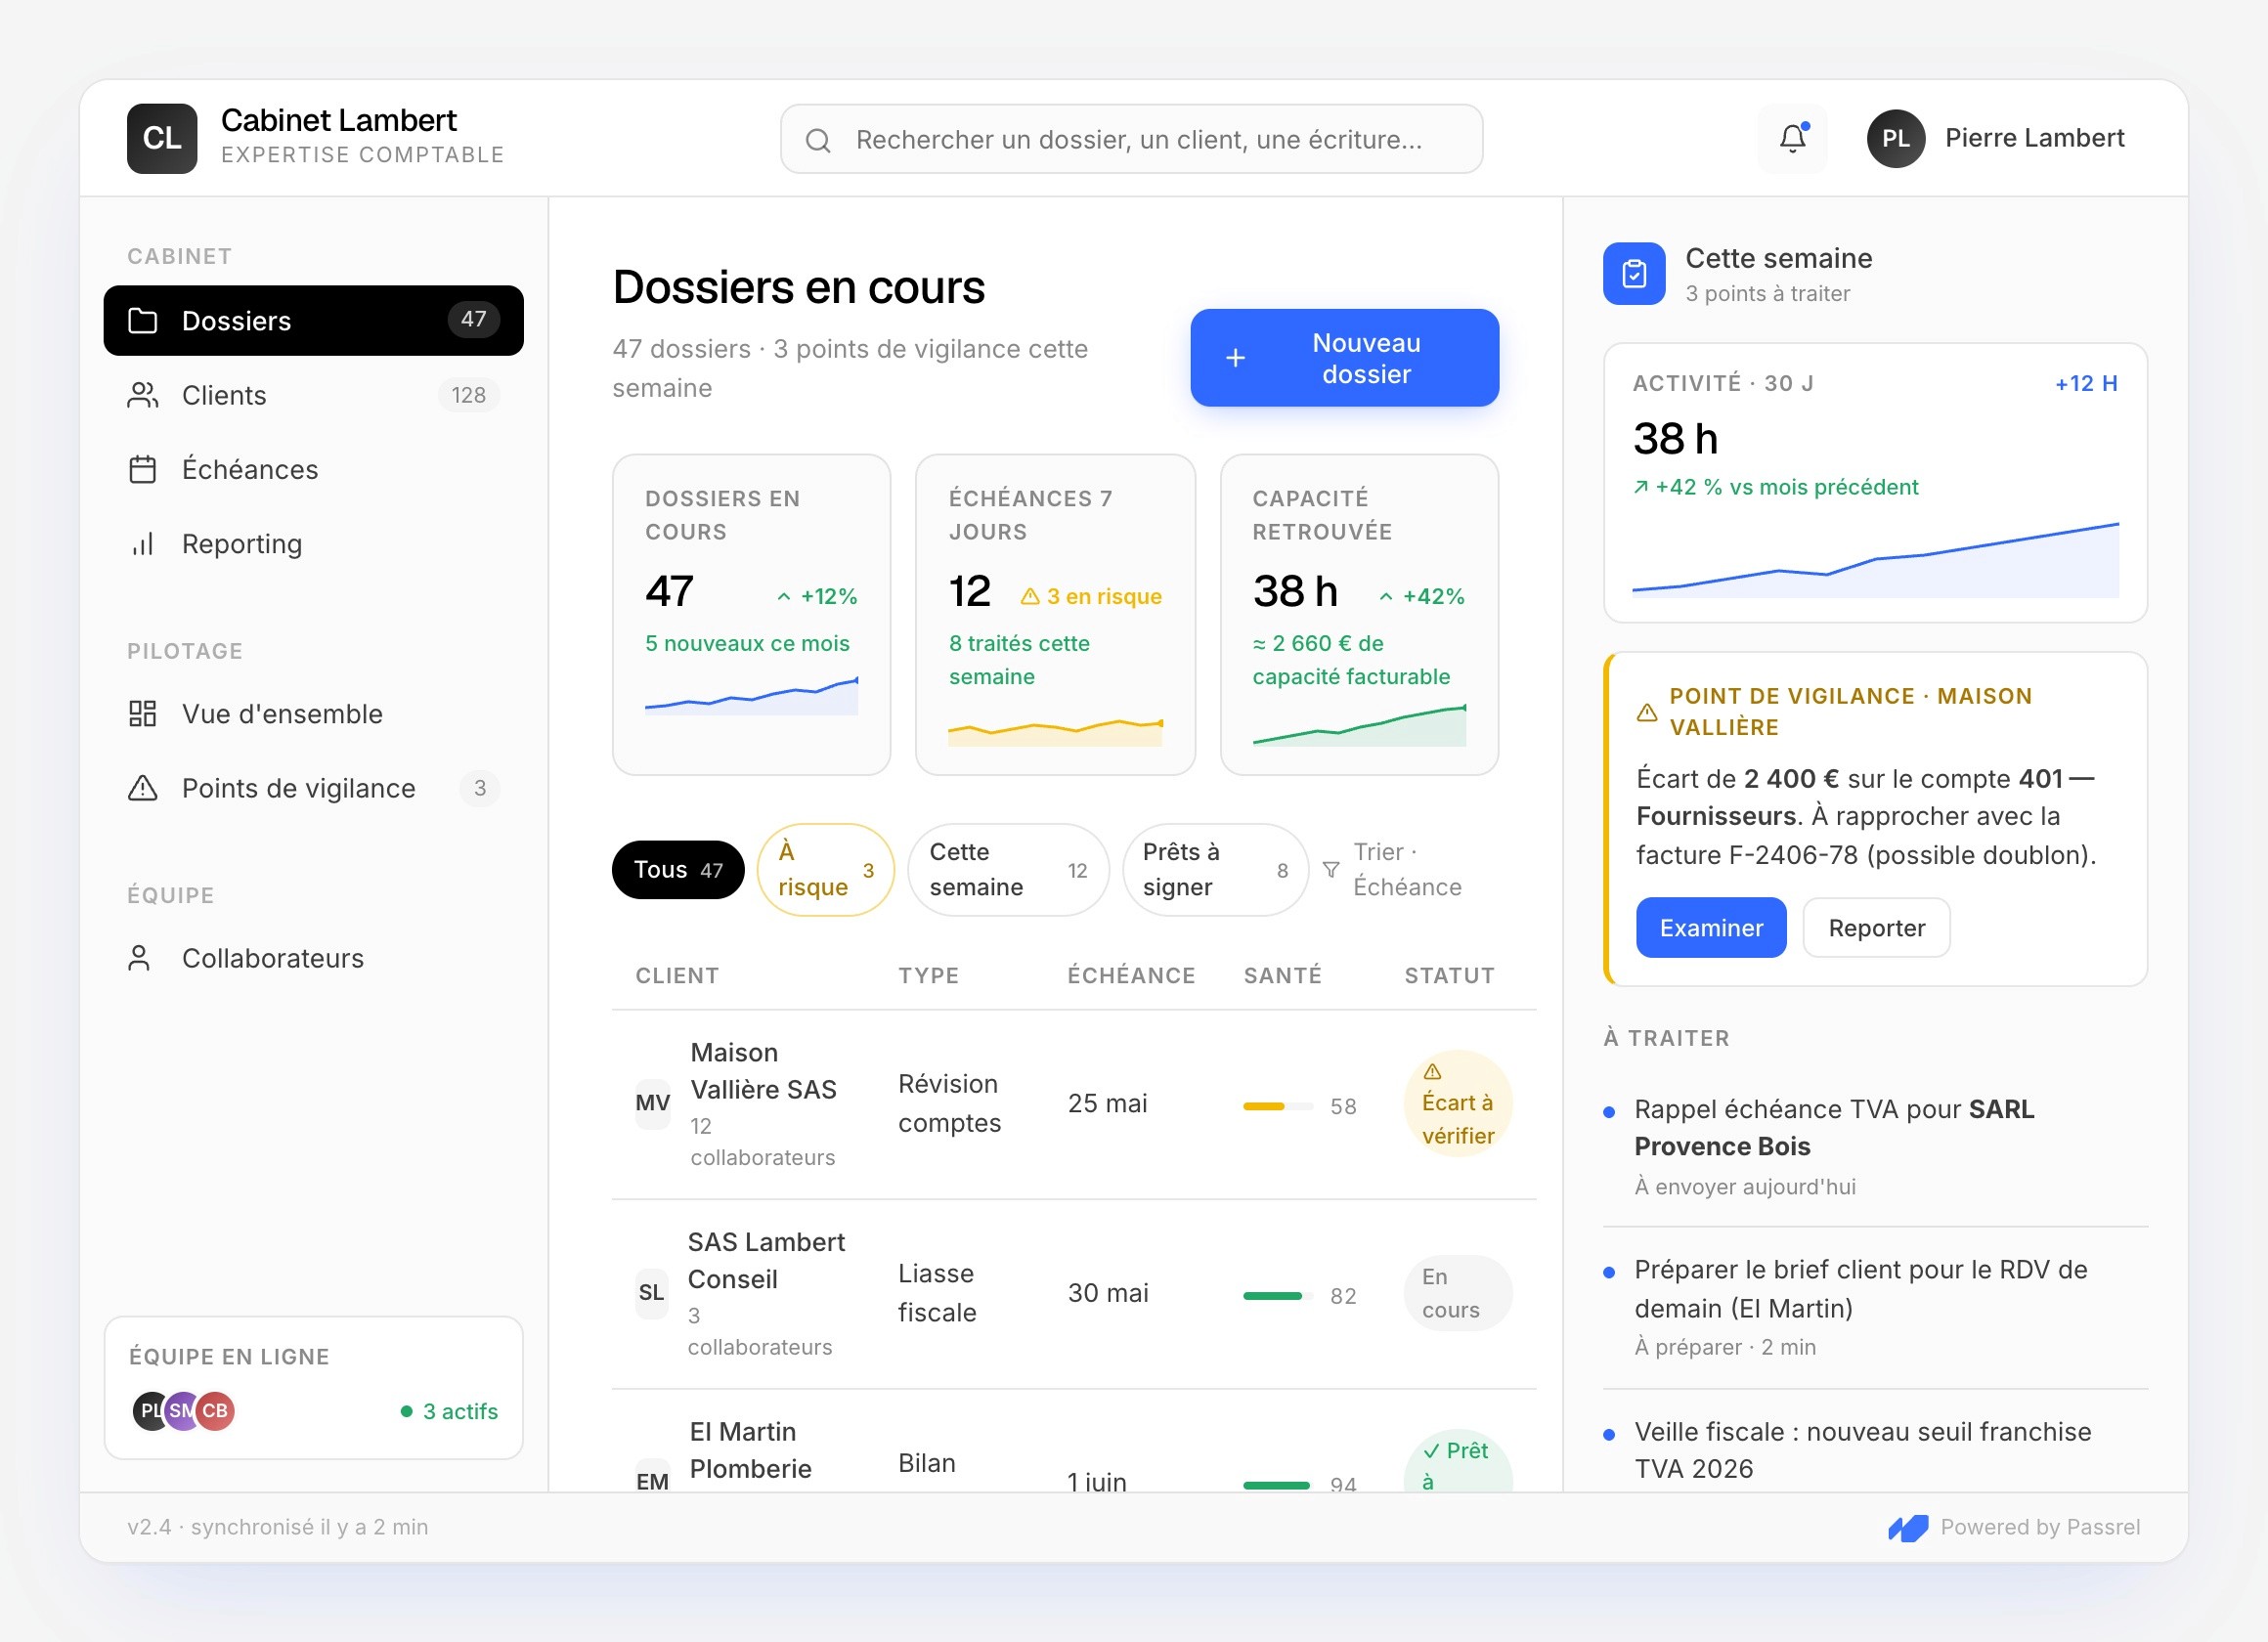Viewport: 2268px width, 1642px height.
Task: Click the SL client avatar
Action: 651,1292
